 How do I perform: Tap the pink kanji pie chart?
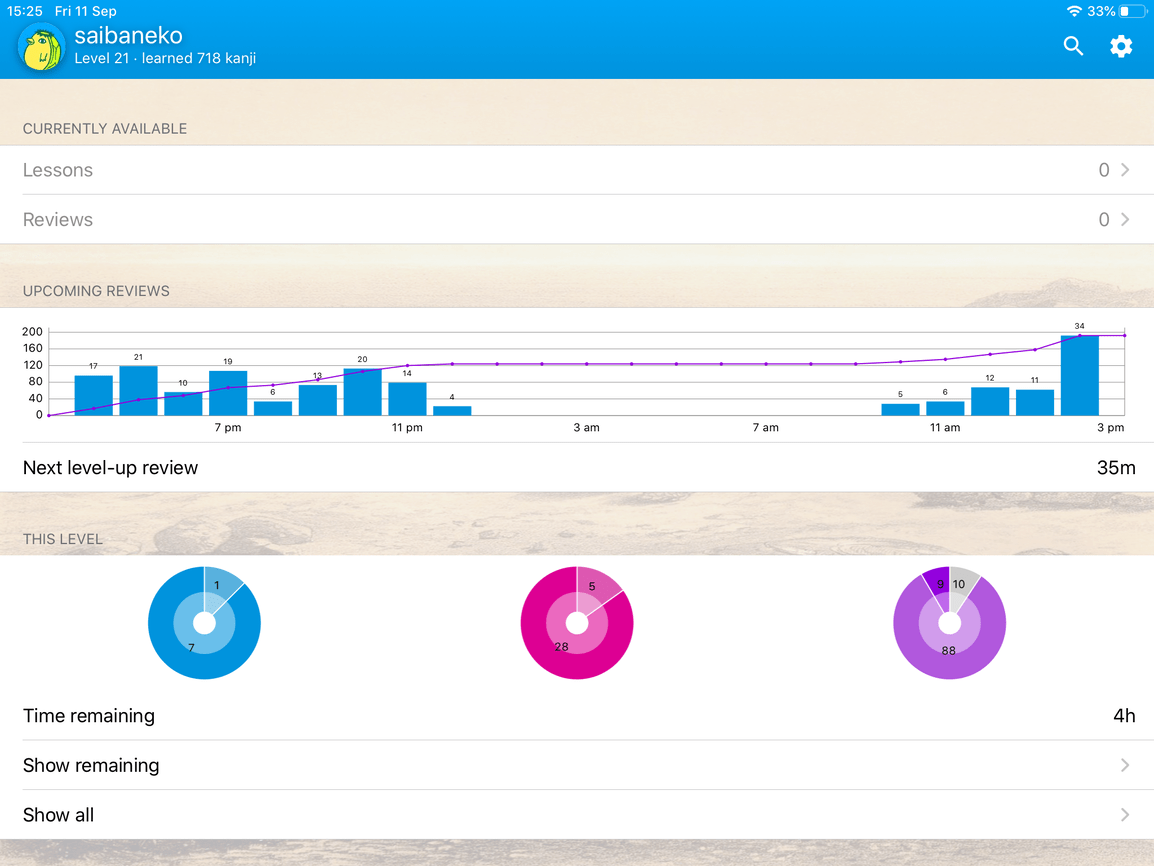[x=577, y=622]
